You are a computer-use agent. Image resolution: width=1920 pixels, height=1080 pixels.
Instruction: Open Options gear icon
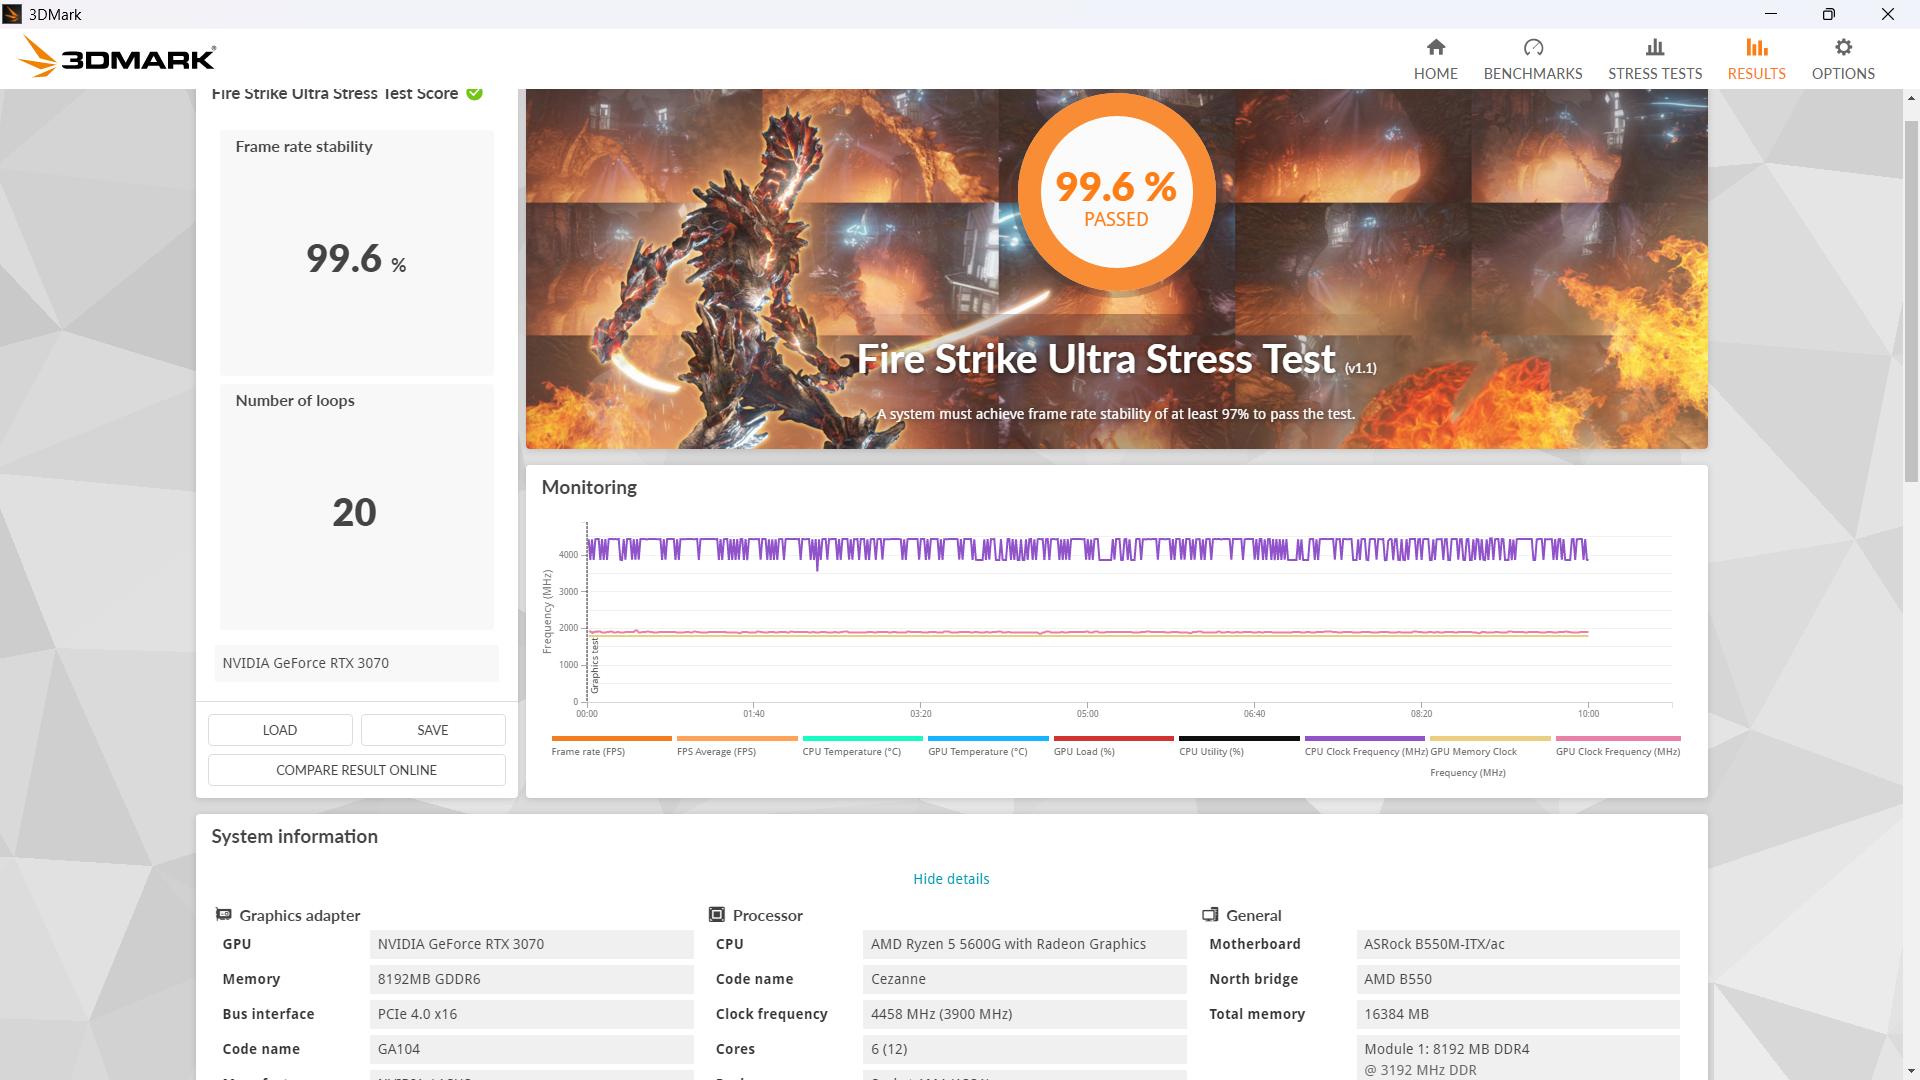click(1843, 48)
